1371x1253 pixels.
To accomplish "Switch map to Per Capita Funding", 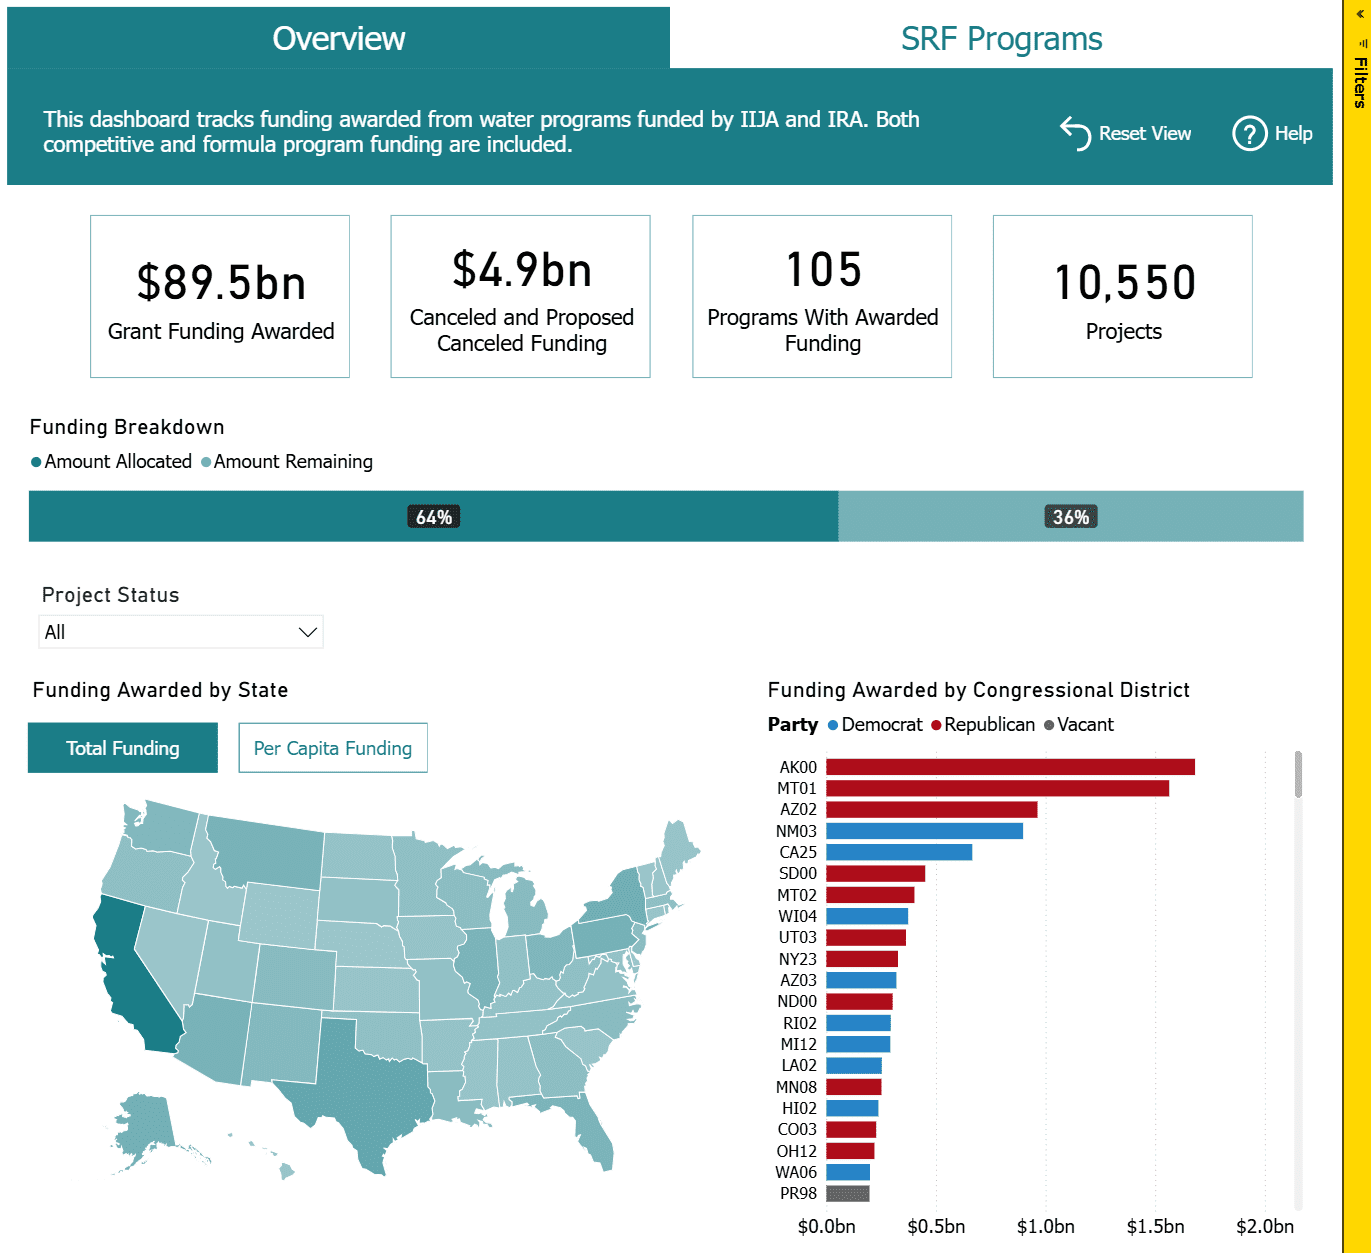I will (332, 748).
